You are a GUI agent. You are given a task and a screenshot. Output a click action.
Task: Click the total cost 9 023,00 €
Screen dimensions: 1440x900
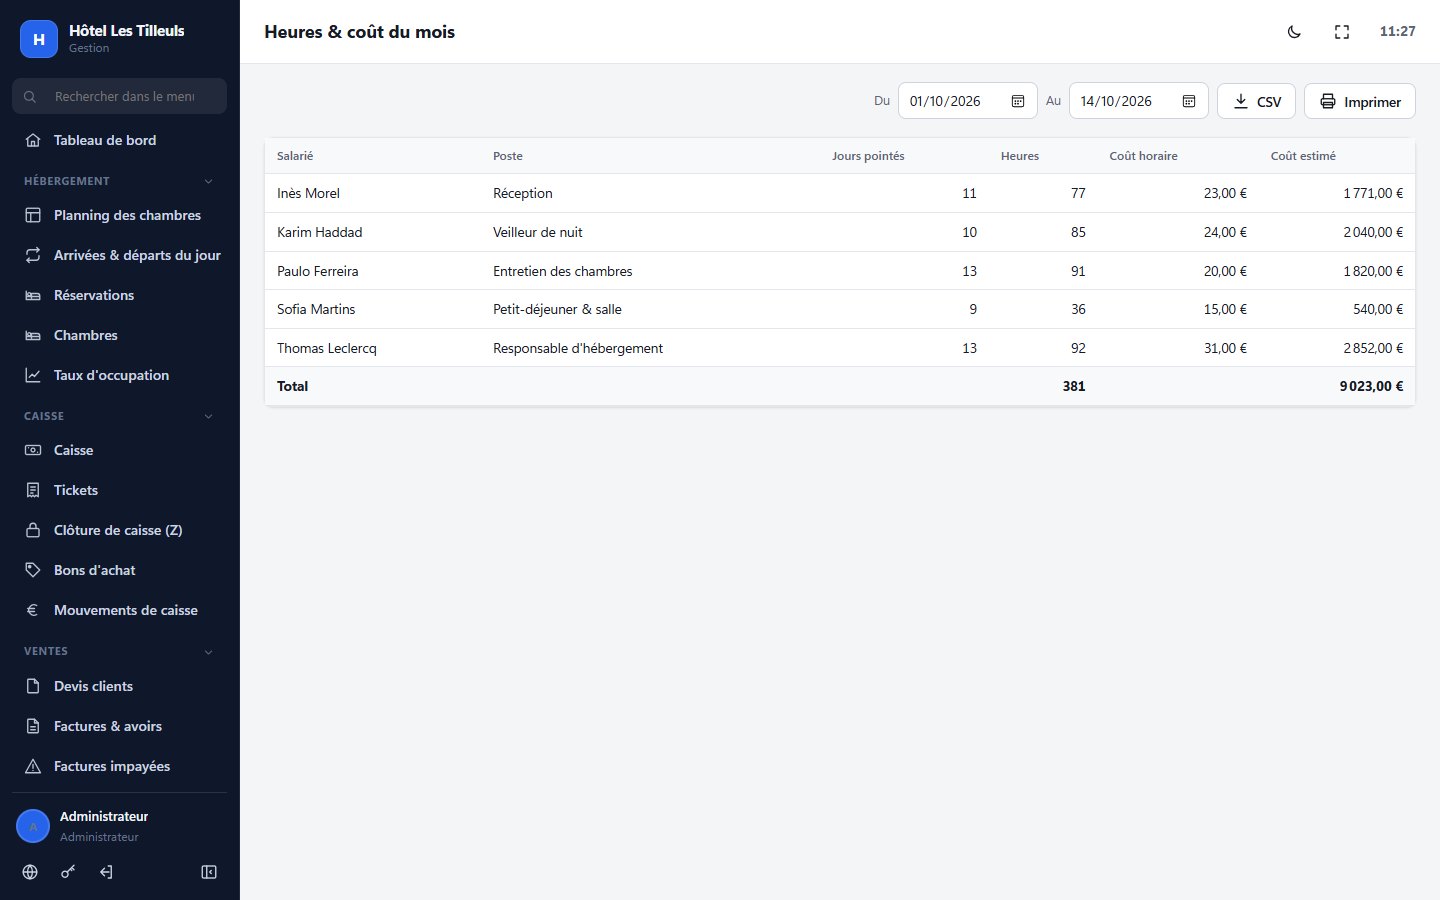point(1371,386)
